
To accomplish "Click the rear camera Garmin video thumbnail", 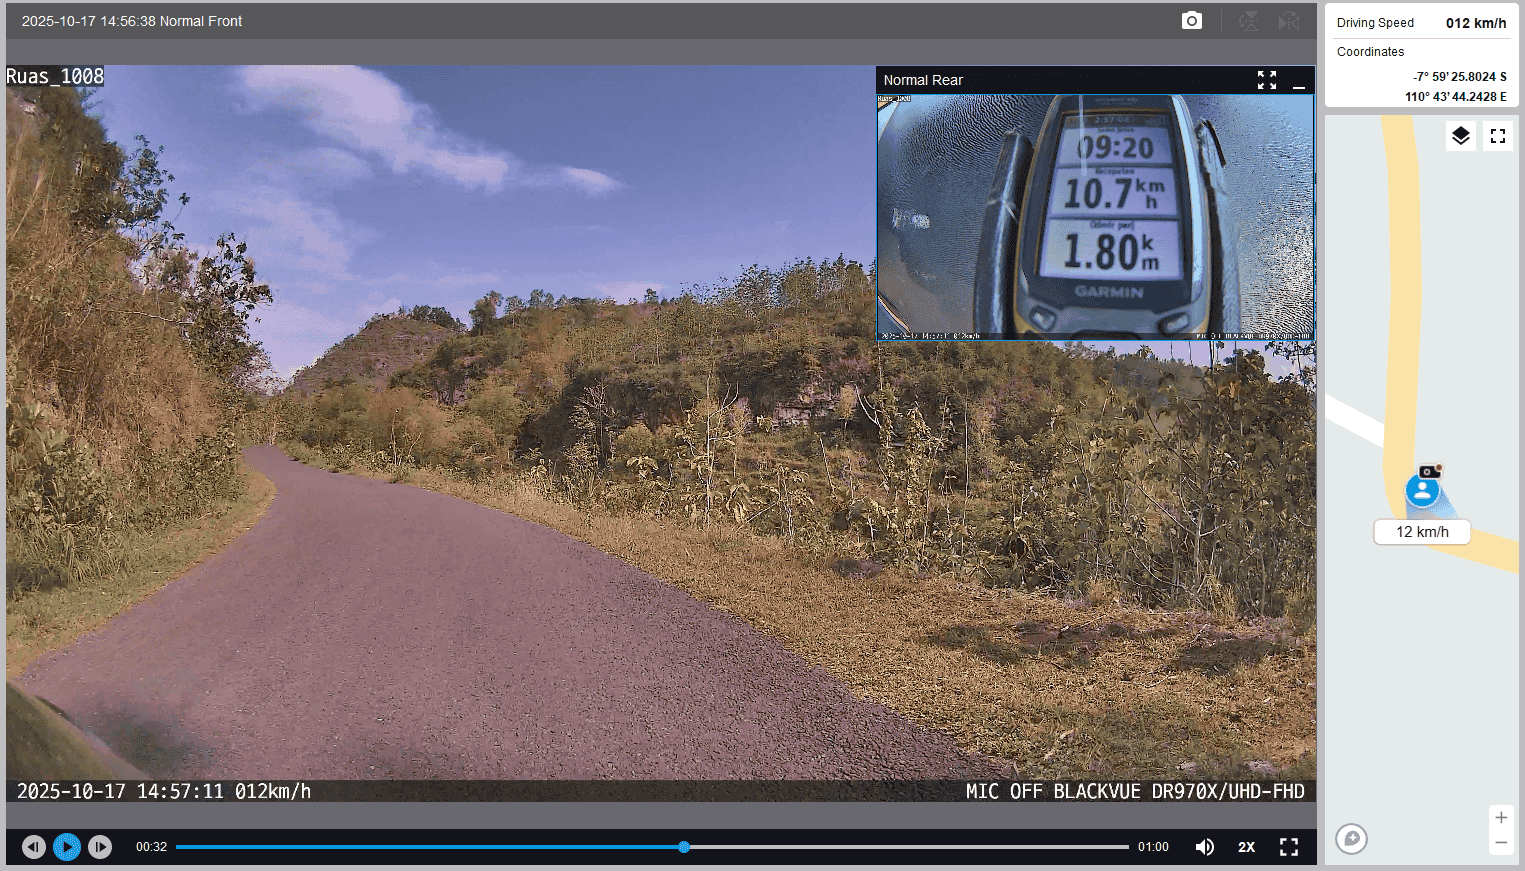I will pyautogui.click(x=1095, y=217).
